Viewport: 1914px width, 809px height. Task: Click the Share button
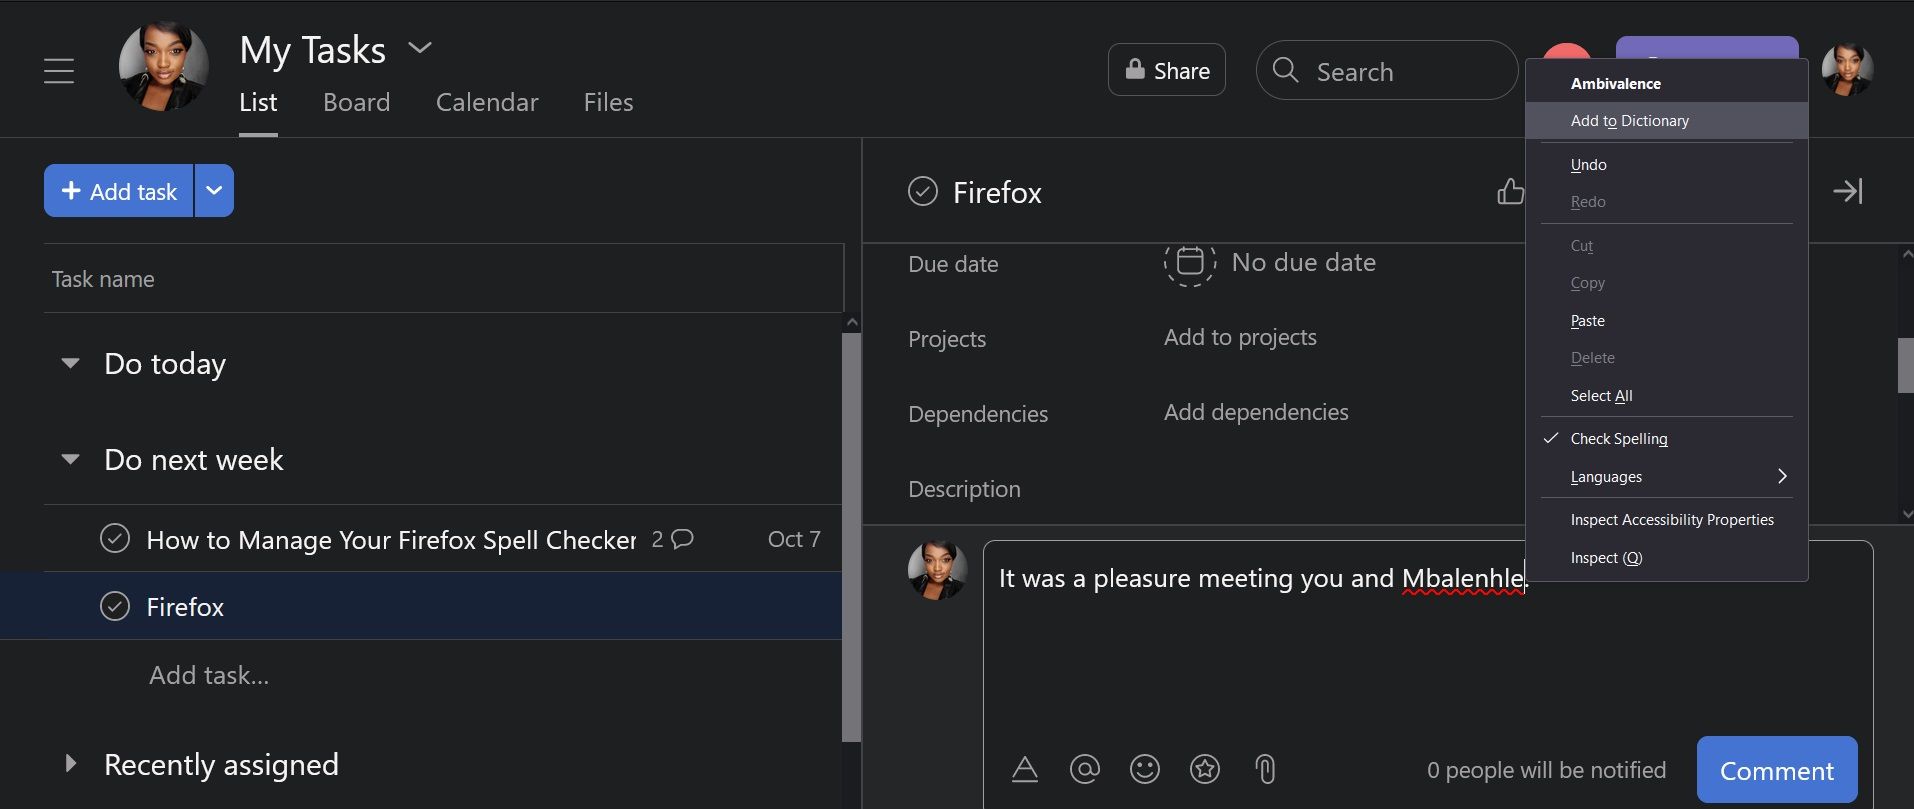click(1166, 70)
